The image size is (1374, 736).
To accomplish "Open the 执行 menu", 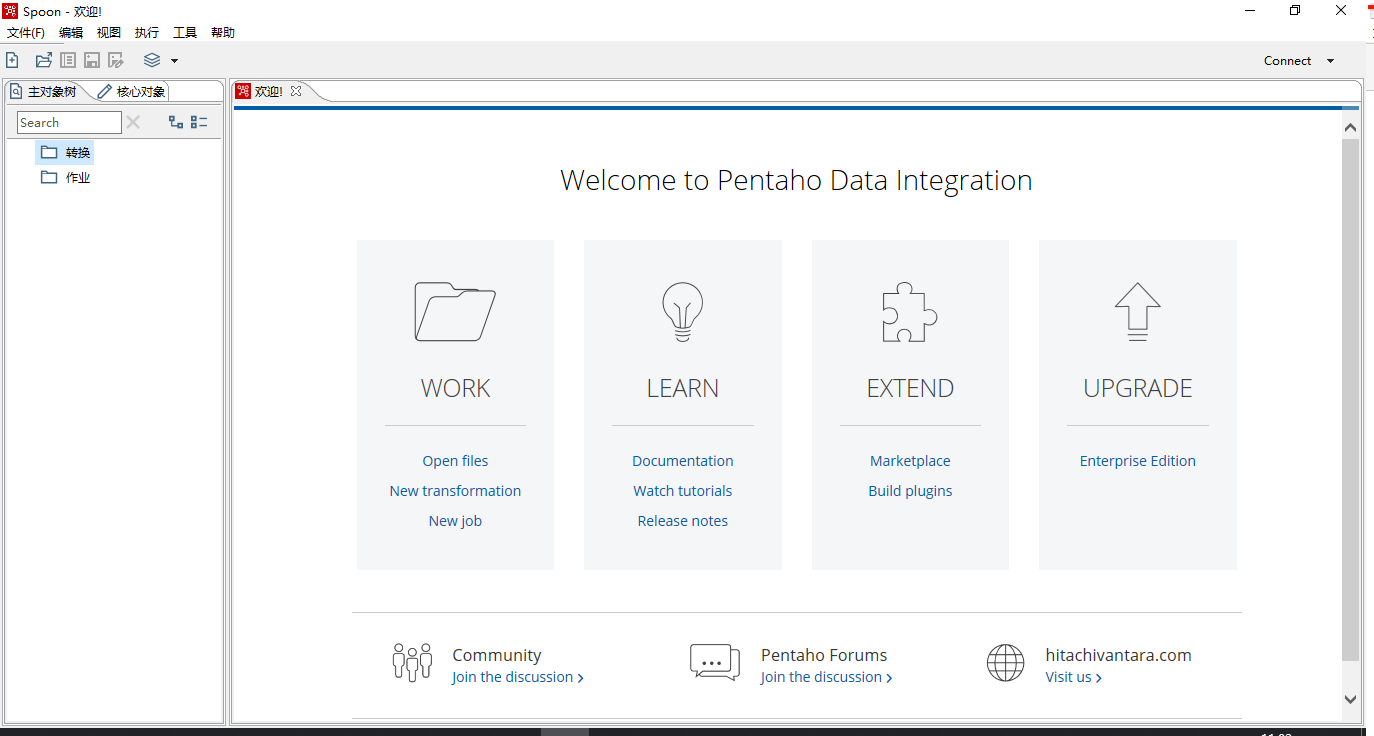I will (x=147, y=33).
